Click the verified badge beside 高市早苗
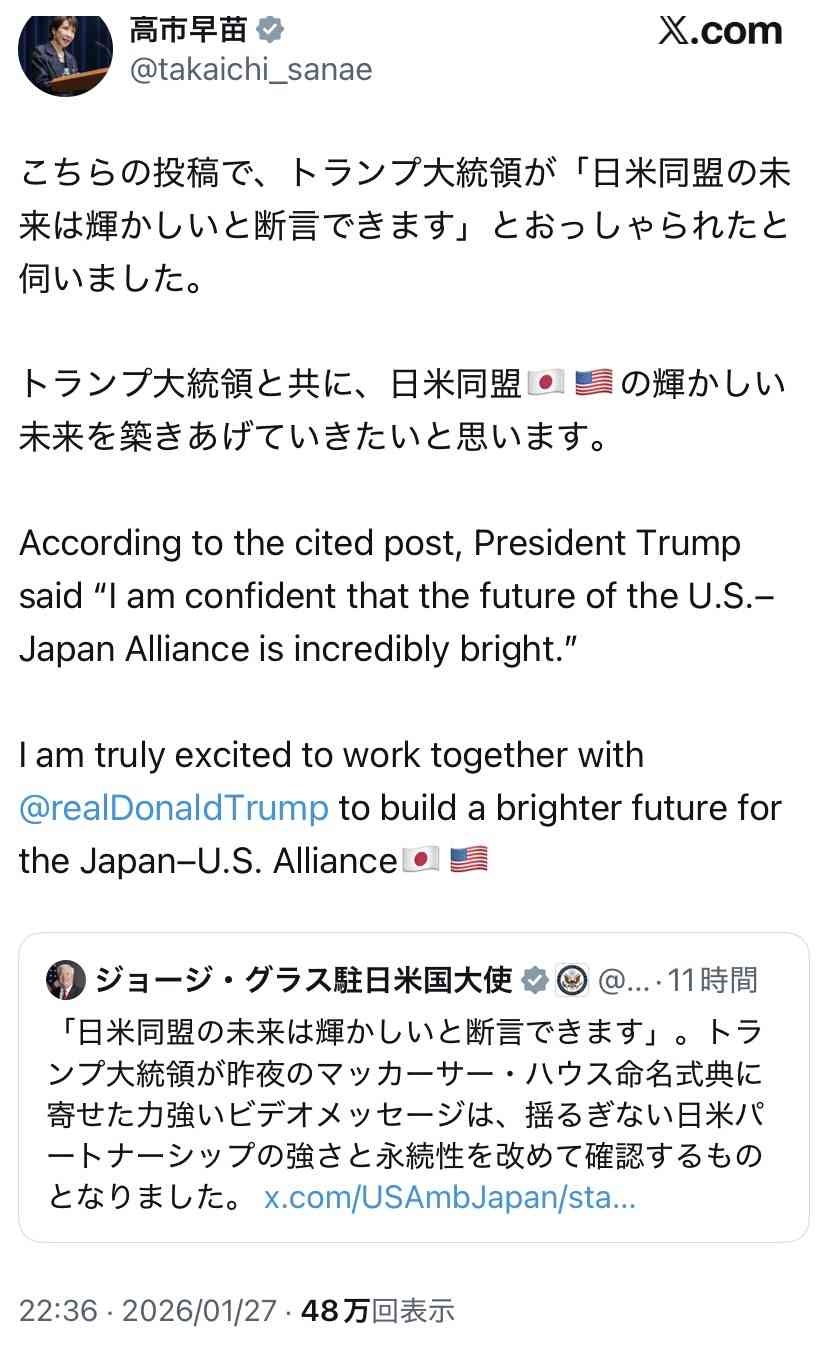Image resolution: width=828 pixels, height=1351 pixels. tap(269, 31)
